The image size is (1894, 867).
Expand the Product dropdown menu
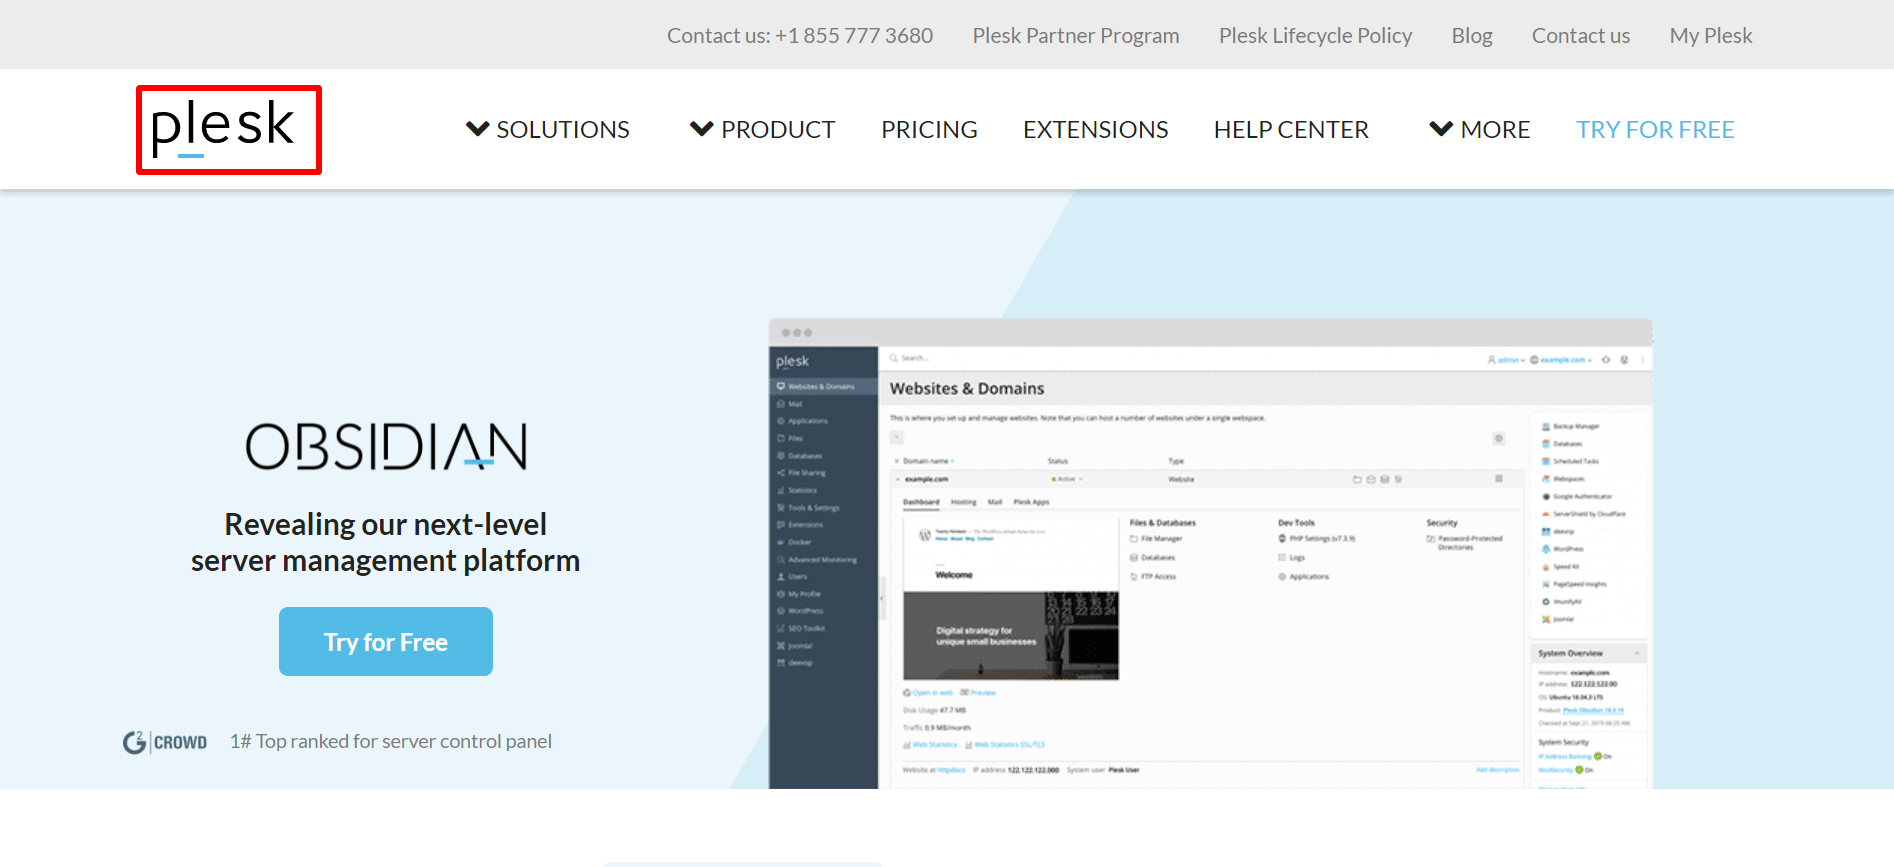[x=762, y=130]
